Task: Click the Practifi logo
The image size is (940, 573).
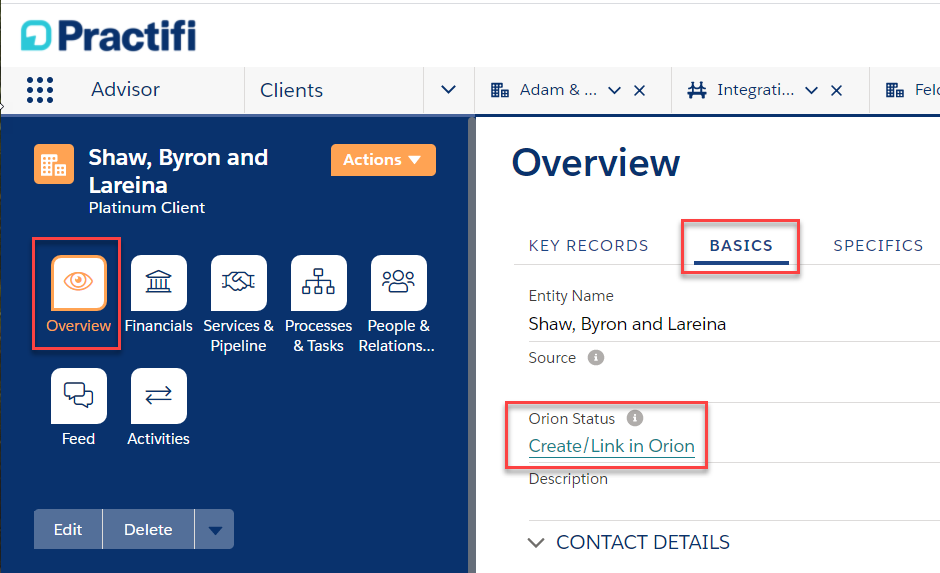Action: click(x=109, y=36)
